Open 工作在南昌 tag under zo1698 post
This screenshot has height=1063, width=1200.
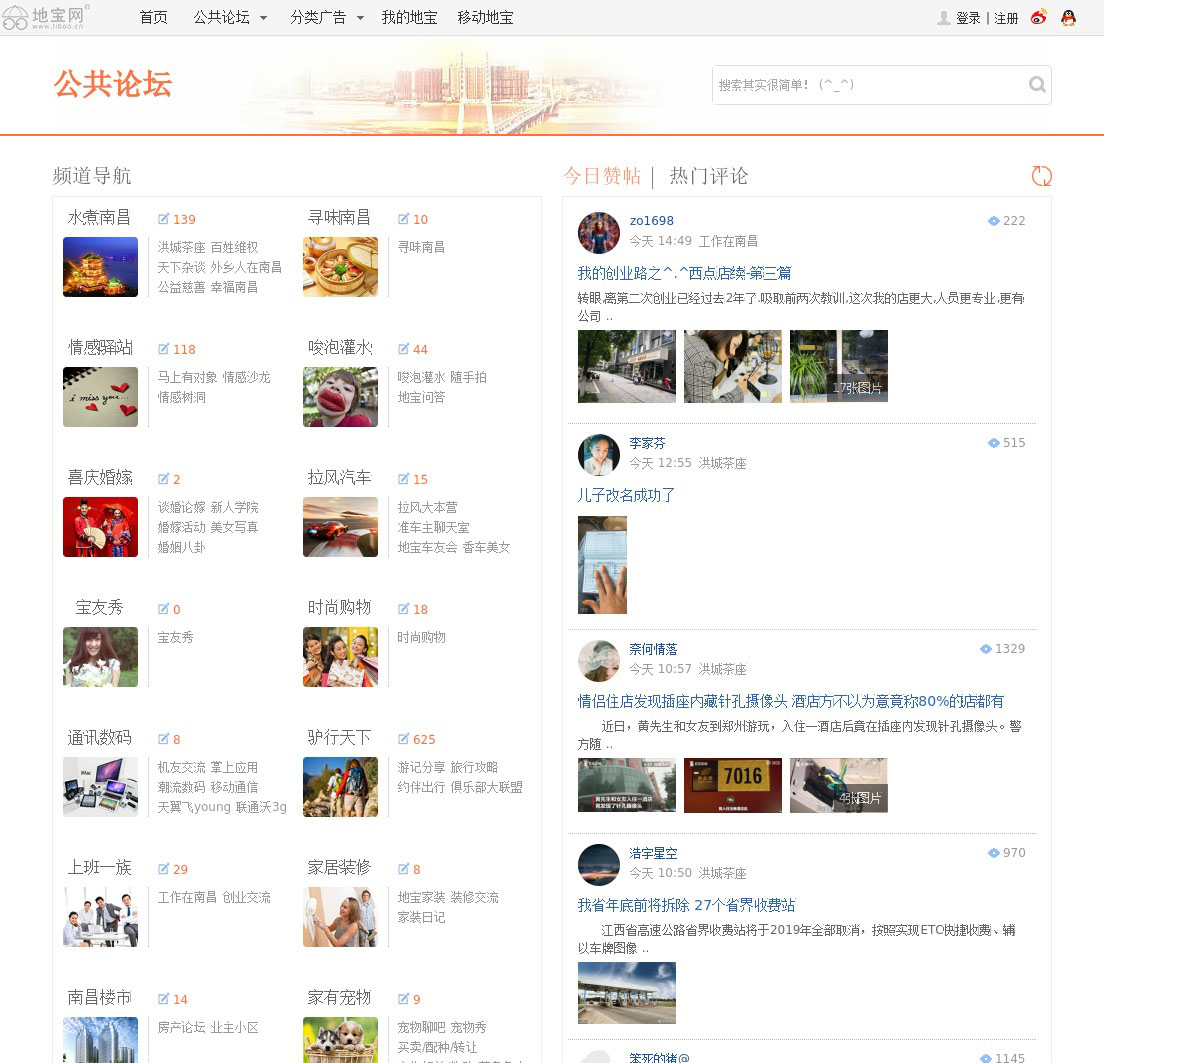pyautogui.click(x=728, y=241)
